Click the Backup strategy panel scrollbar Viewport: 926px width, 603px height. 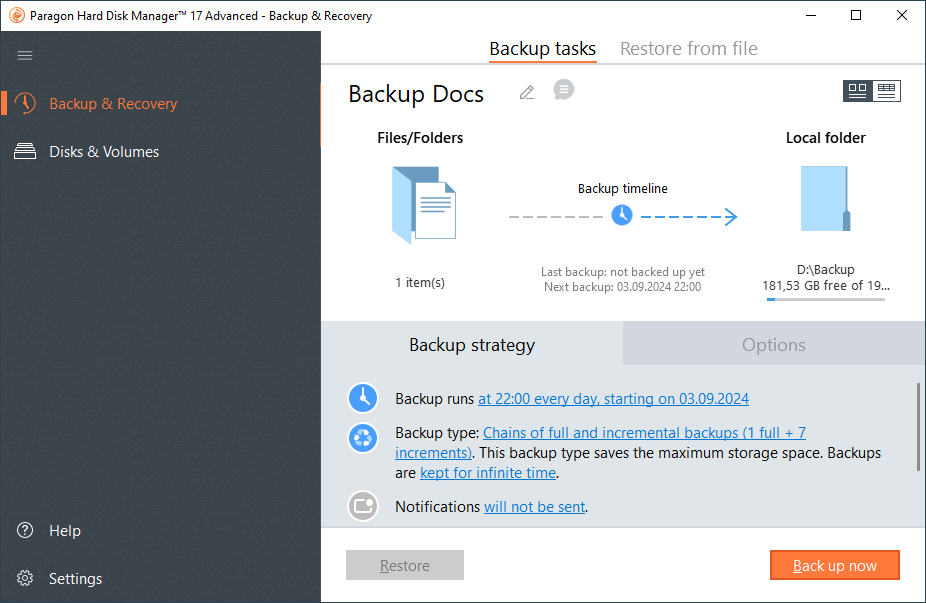[918, 426]
